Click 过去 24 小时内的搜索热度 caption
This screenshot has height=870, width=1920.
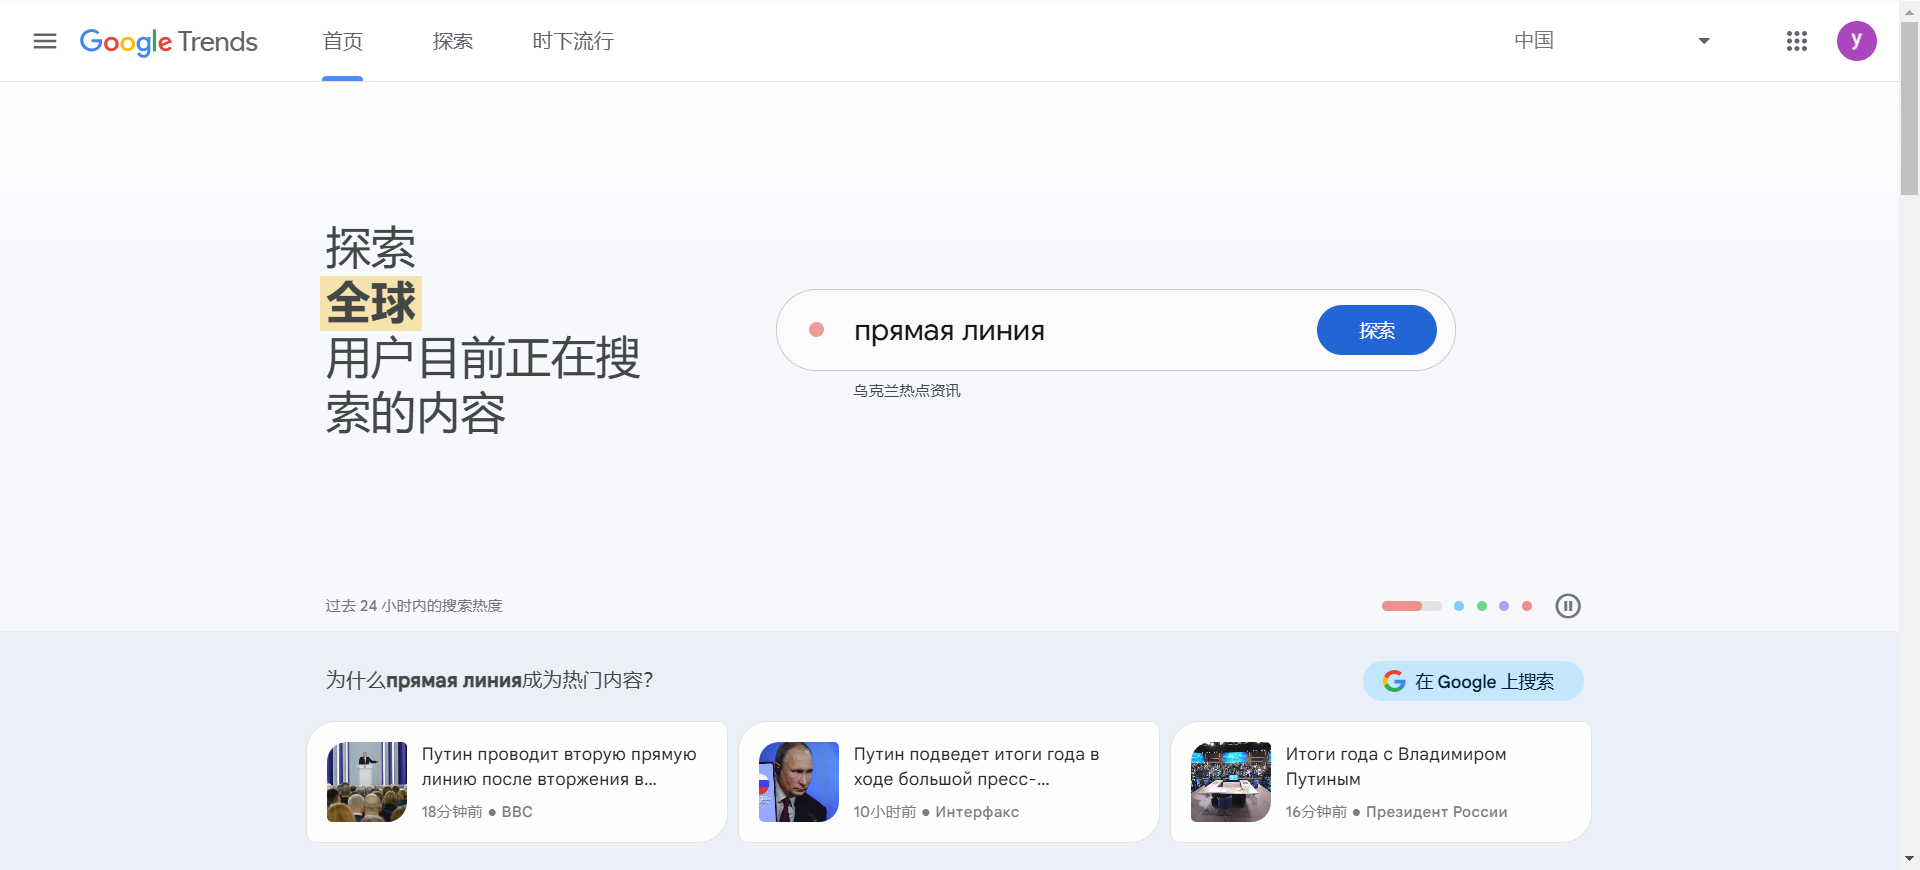coord(414,606)
